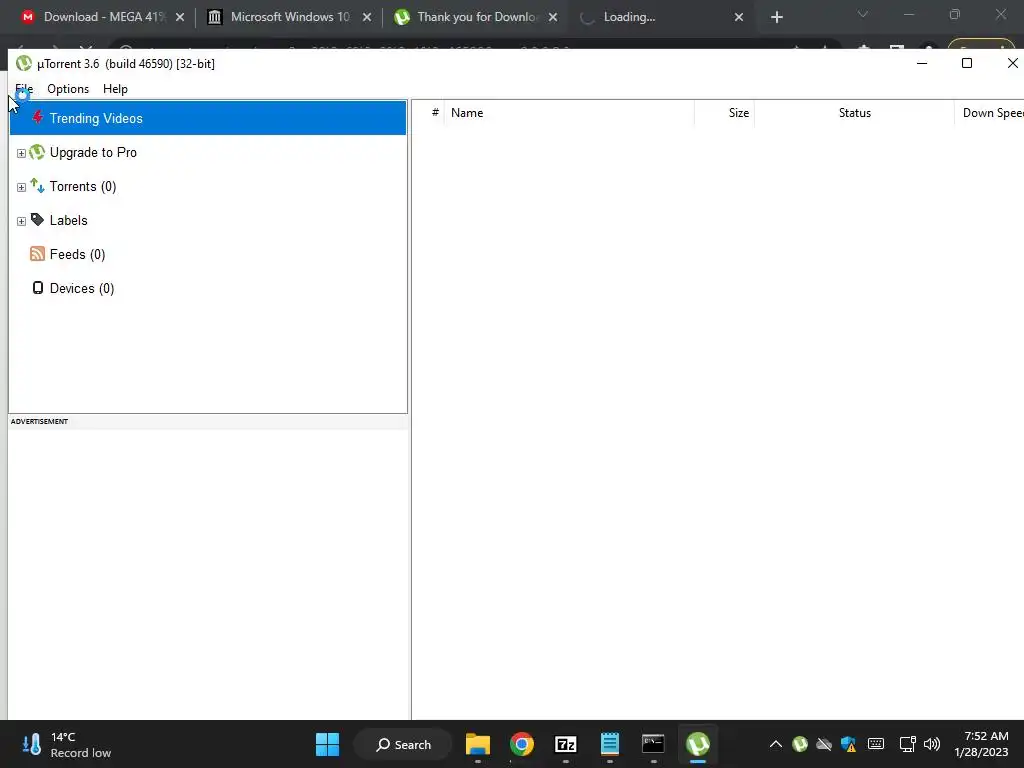Switch to the Download - MEGA browser tab
The width and height of the screenshot is (1024, 768).
[x=103, y=17]
